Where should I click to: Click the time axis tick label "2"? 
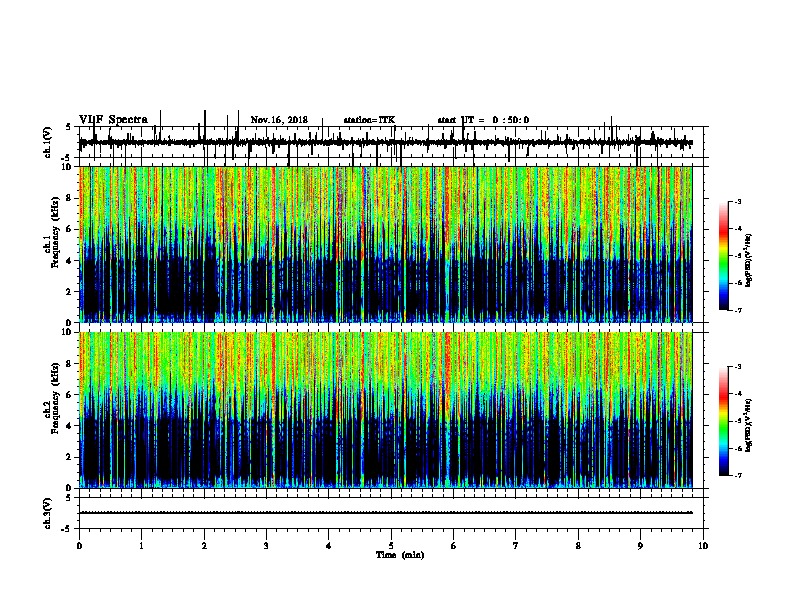(x=204, y=546)
